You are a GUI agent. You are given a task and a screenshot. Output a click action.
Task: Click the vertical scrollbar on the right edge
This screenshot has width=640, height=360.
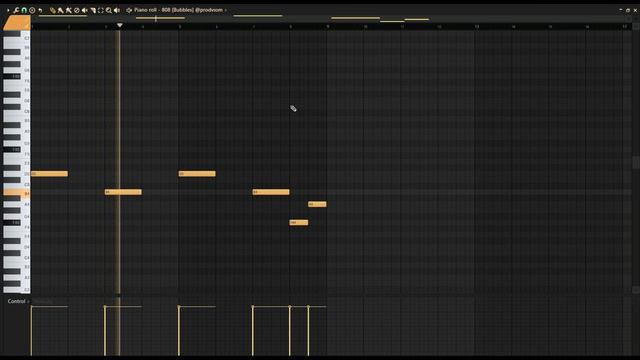636,162
